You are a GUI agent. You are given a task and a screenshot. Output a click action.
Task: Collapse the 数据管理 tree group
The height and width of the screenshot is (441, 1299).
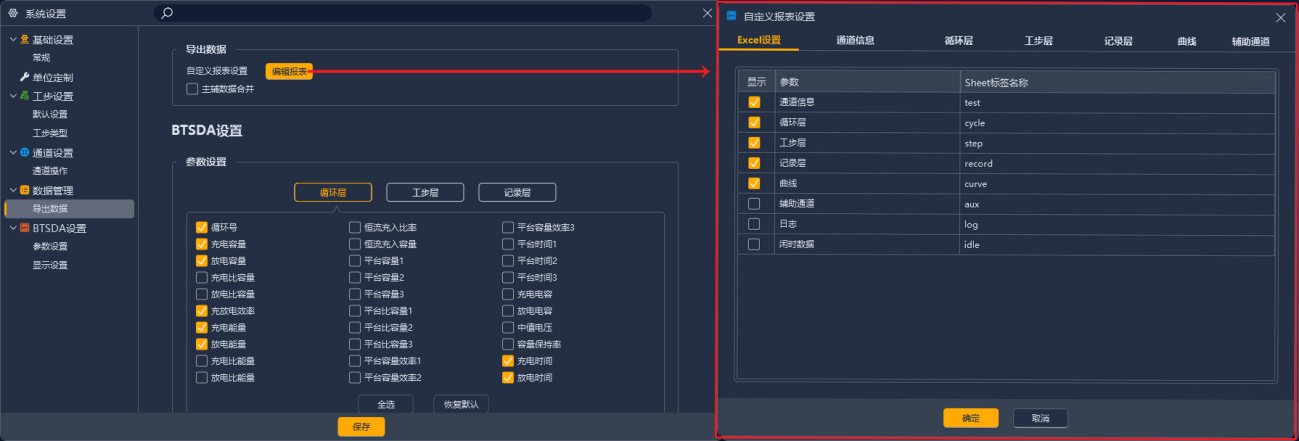(x=13, y=190)
